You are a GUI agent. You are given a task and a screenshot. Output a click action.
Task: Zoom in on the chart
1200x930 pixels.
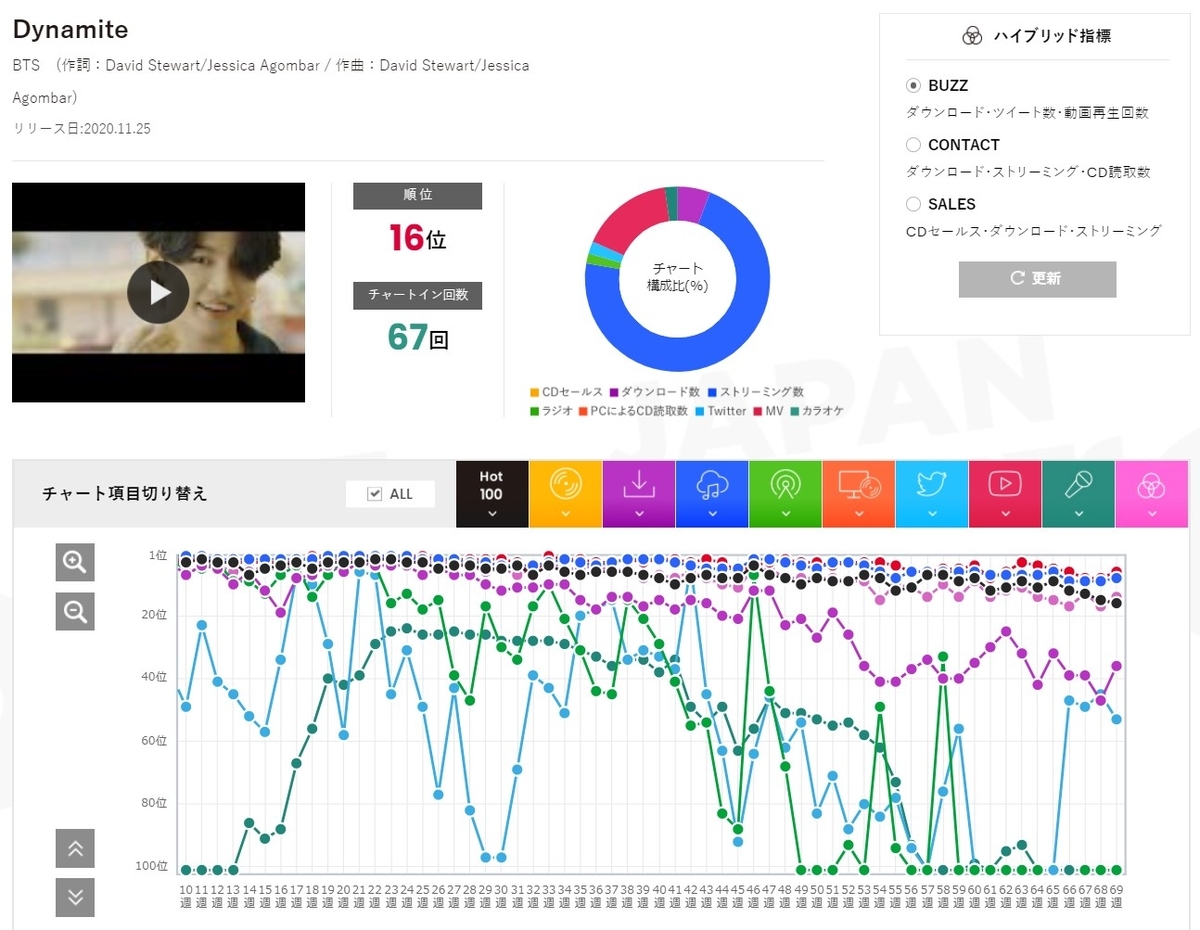pos(75,563)
